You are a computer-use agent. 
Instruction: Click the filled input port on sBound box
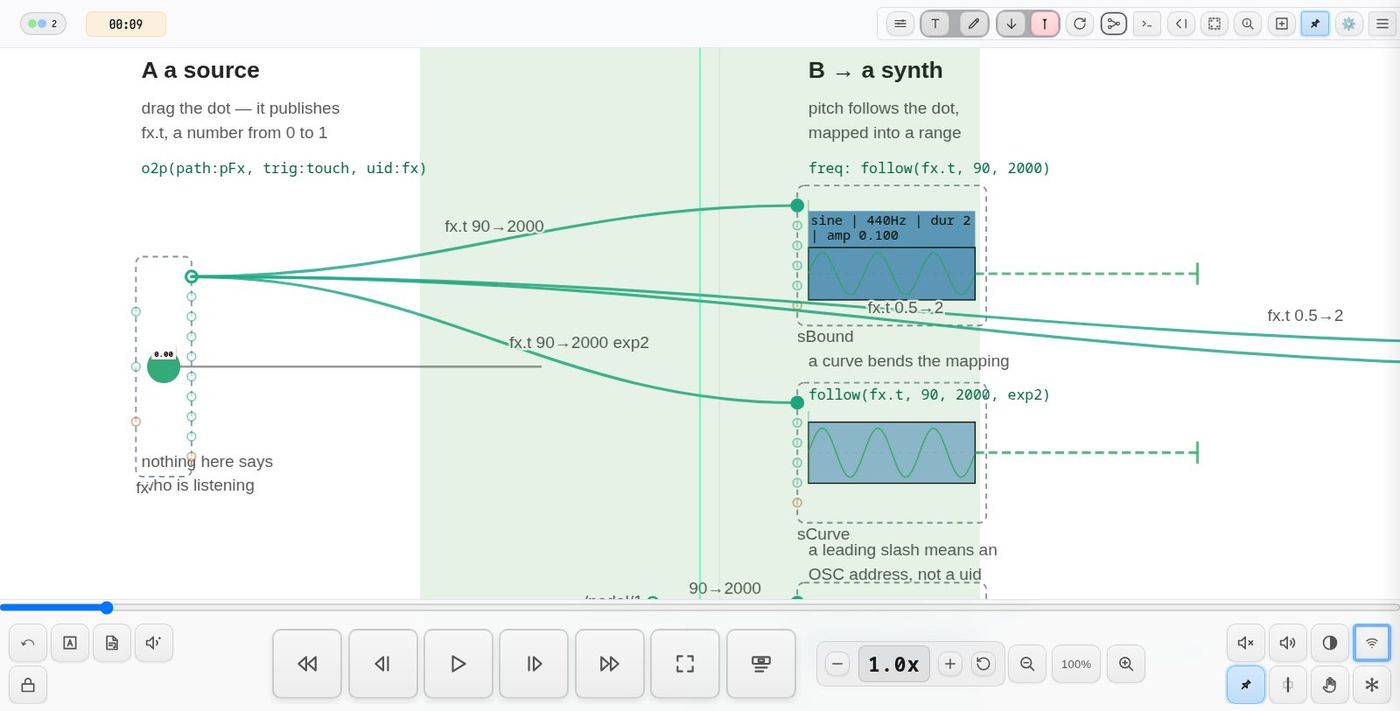pyautogui.click(x=797, y=205)
